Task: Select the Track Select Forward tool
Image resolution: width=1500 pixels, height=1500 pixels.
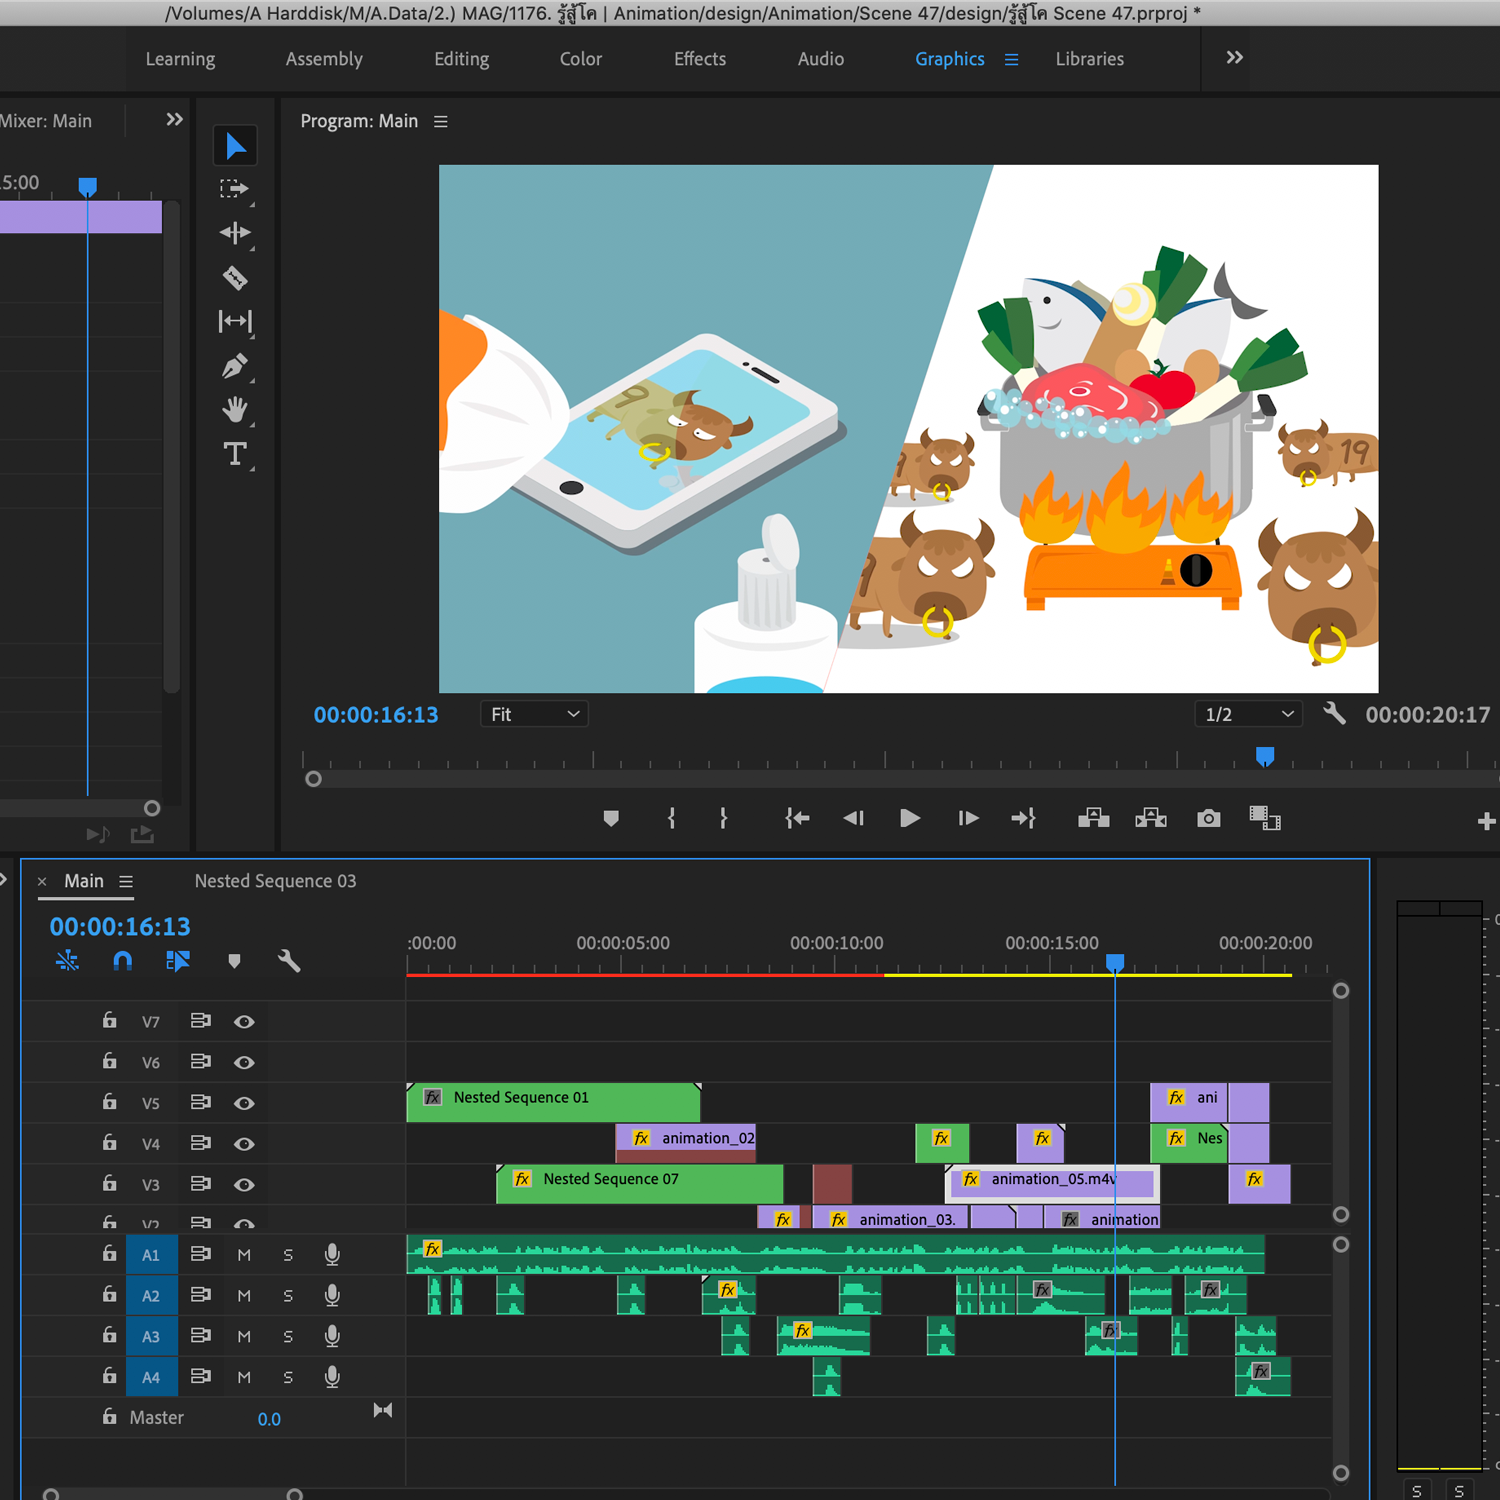Action: coord(235,189)
